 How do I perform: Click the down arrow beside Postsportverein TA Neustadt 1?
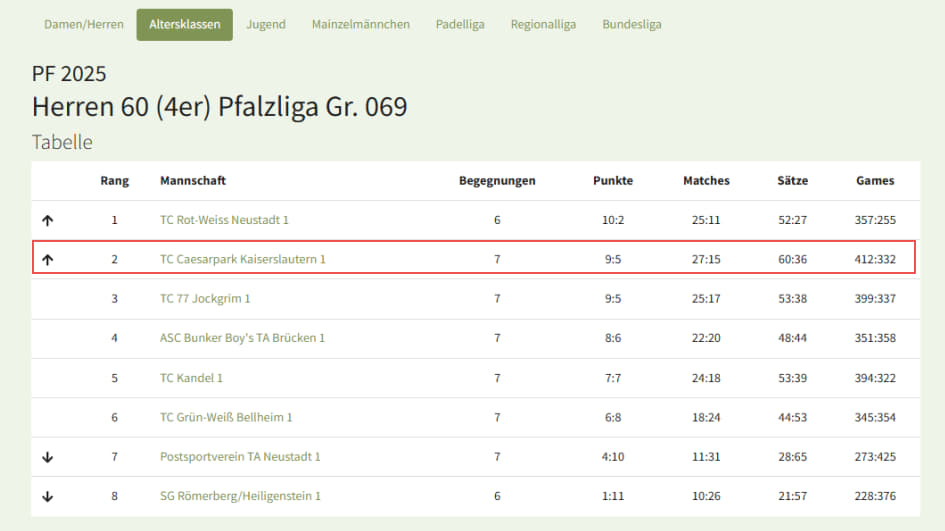(x=48, y=457)
